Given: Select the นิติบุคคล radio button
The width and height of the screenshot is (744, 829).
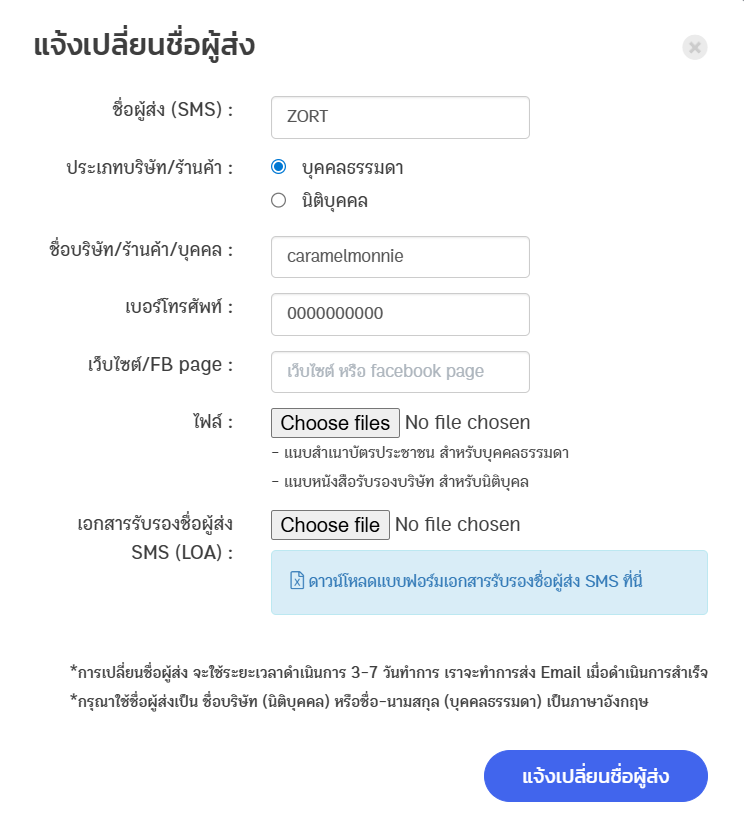Looking at the screenshot, I should click(x=279, y=200).
